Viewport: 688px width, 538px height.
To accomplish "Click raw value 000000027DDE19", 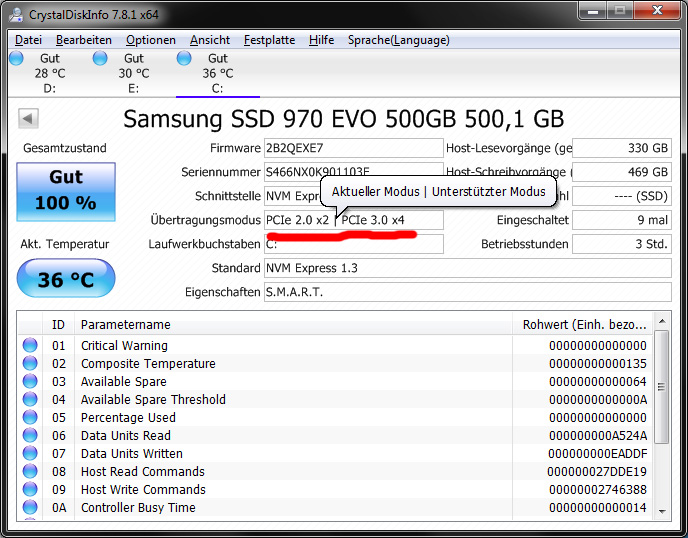I will point(597,471).
